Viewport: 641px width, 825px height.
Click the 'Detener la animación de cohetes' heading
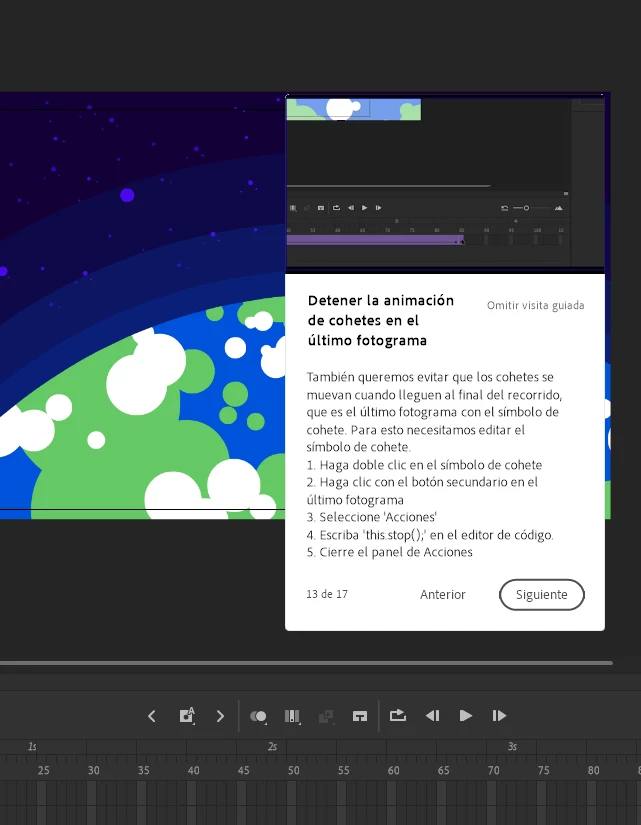(x=381, y=320)
